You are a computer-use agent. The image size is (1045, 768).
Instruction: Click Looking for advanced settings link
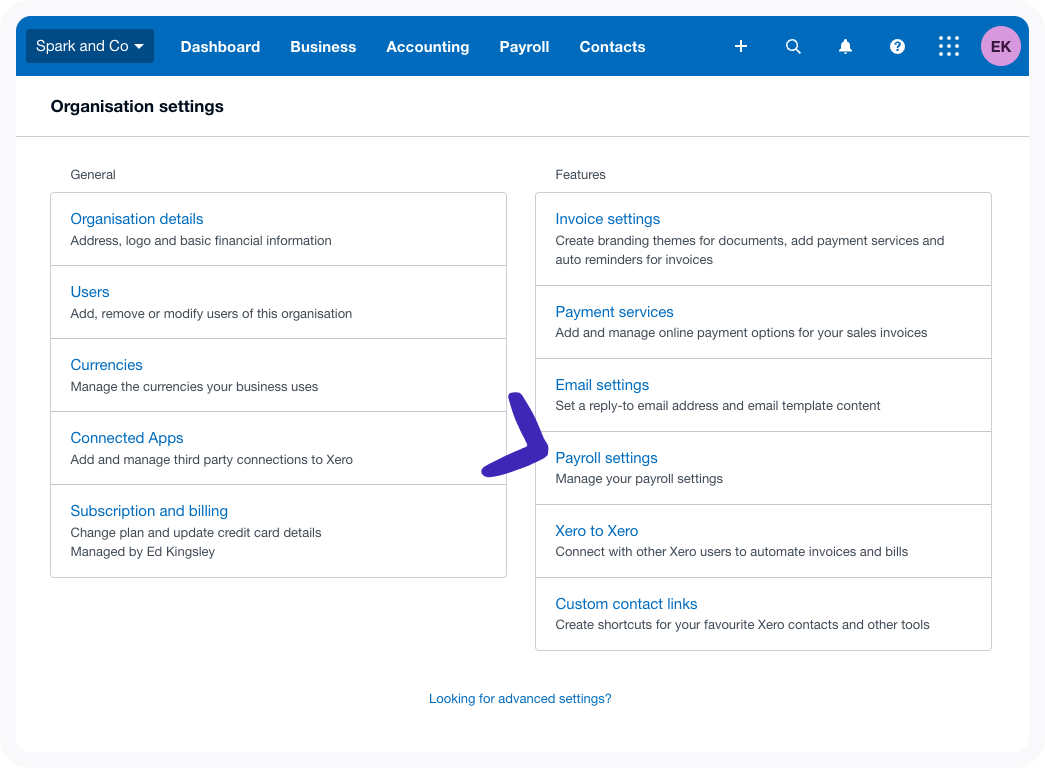pos(520,699)
